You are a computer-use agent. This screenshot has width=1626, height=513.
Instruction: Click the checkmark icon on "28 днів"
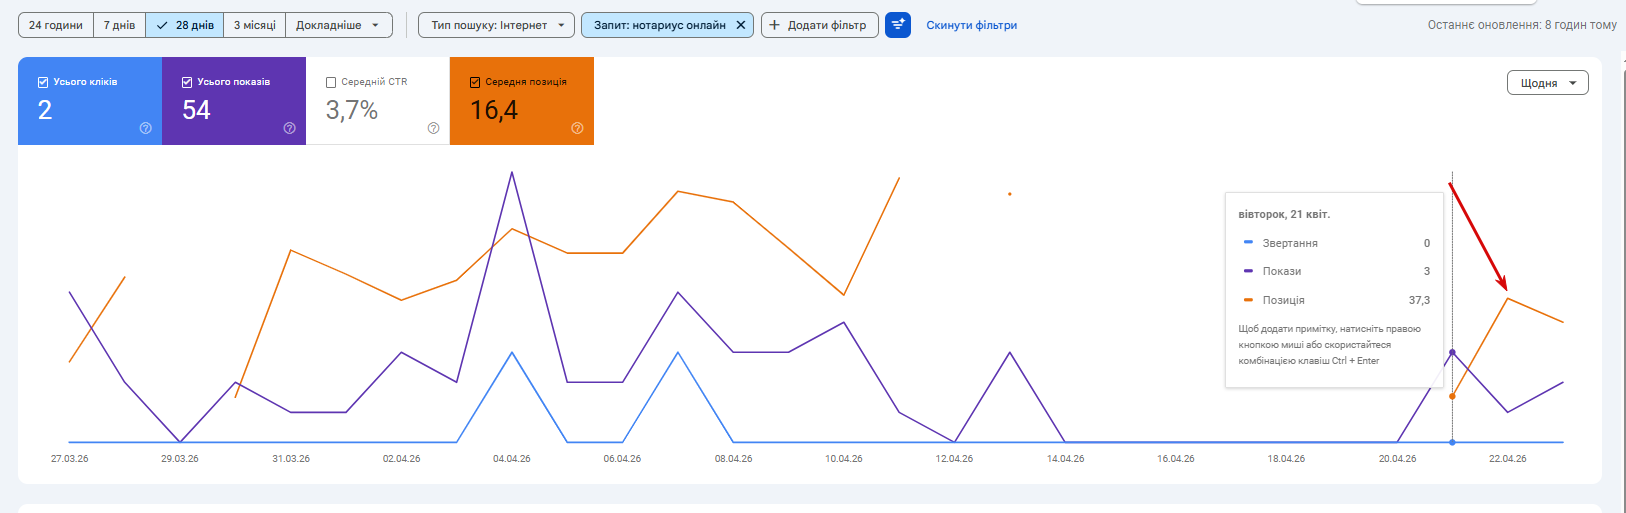coord(163,25)
